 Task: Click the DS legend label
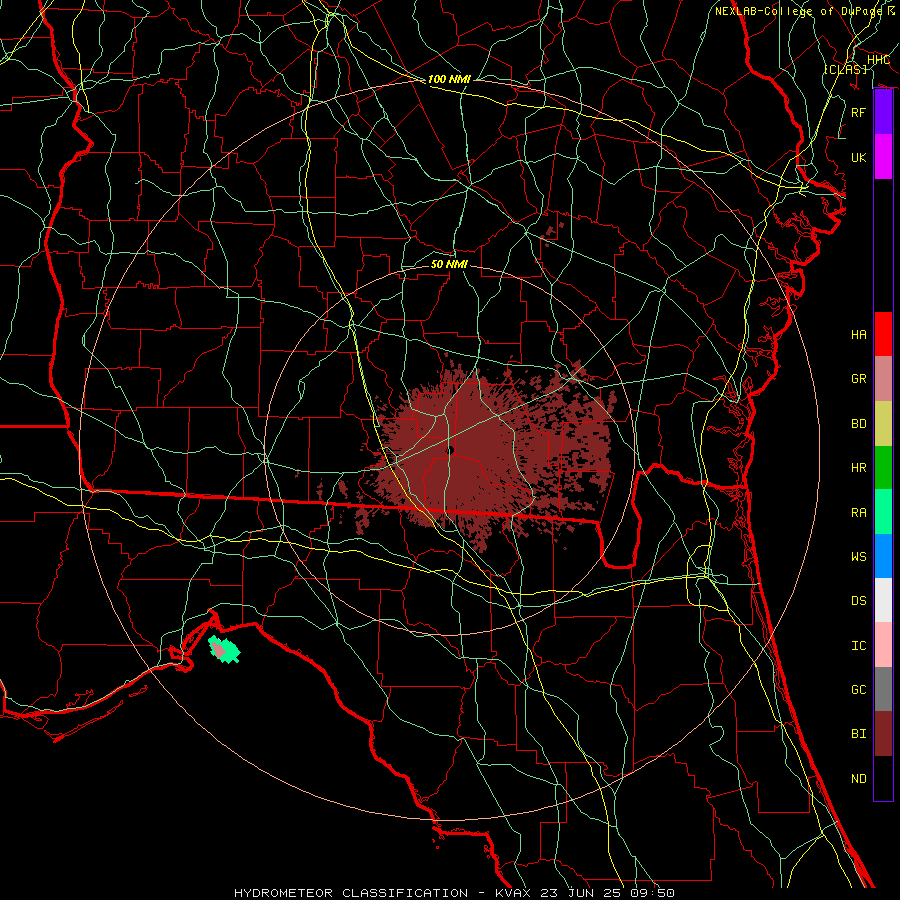click(x=859, y=601)
